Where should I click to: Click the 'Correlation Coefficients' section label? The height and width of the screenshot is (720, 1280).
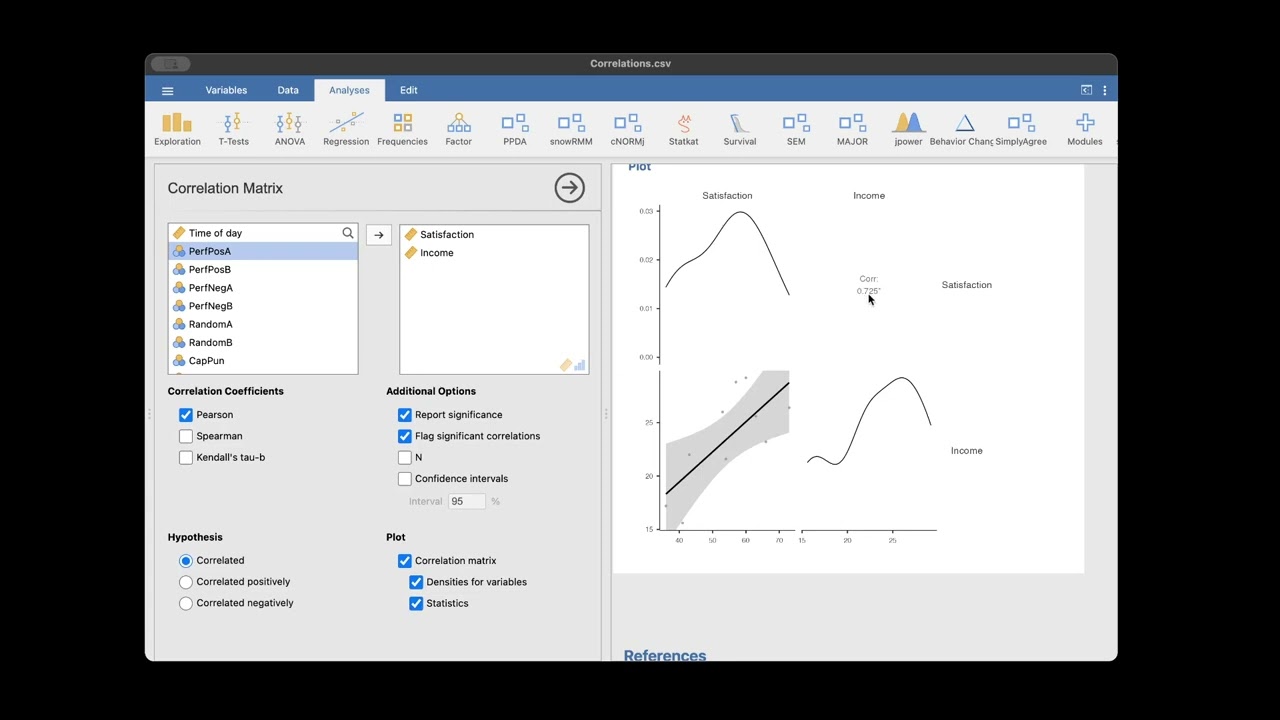(x=226, y=391)
